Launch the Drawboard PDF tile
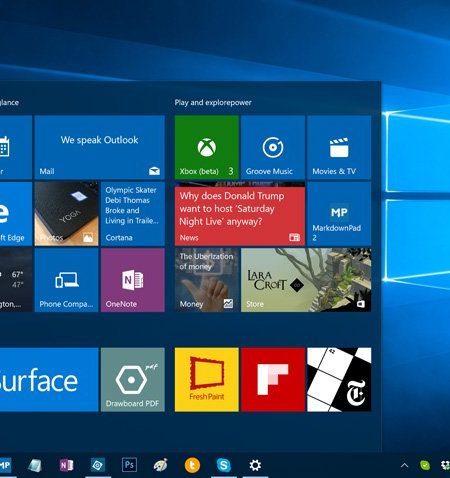Viewport: 450px width, 478px height. point(133,380)
